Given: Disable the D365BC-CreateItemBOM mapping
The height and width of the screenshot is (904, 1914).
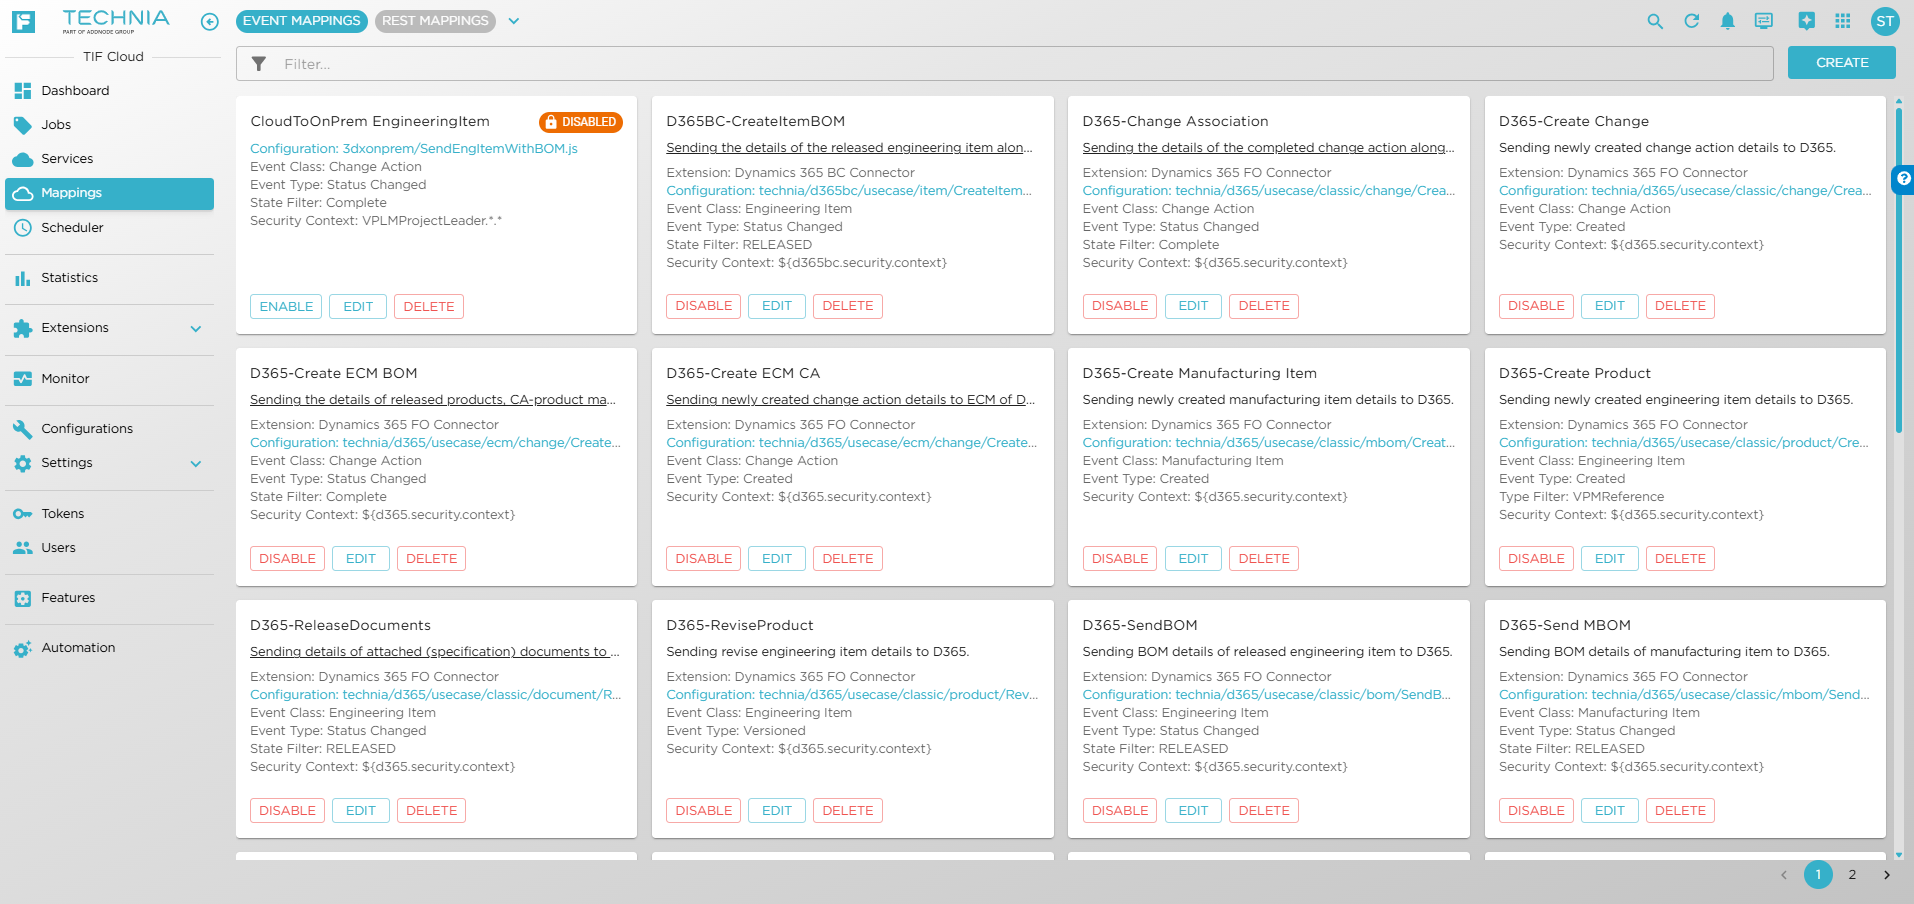Looking at the screenshot, I should tap(703, 306).
